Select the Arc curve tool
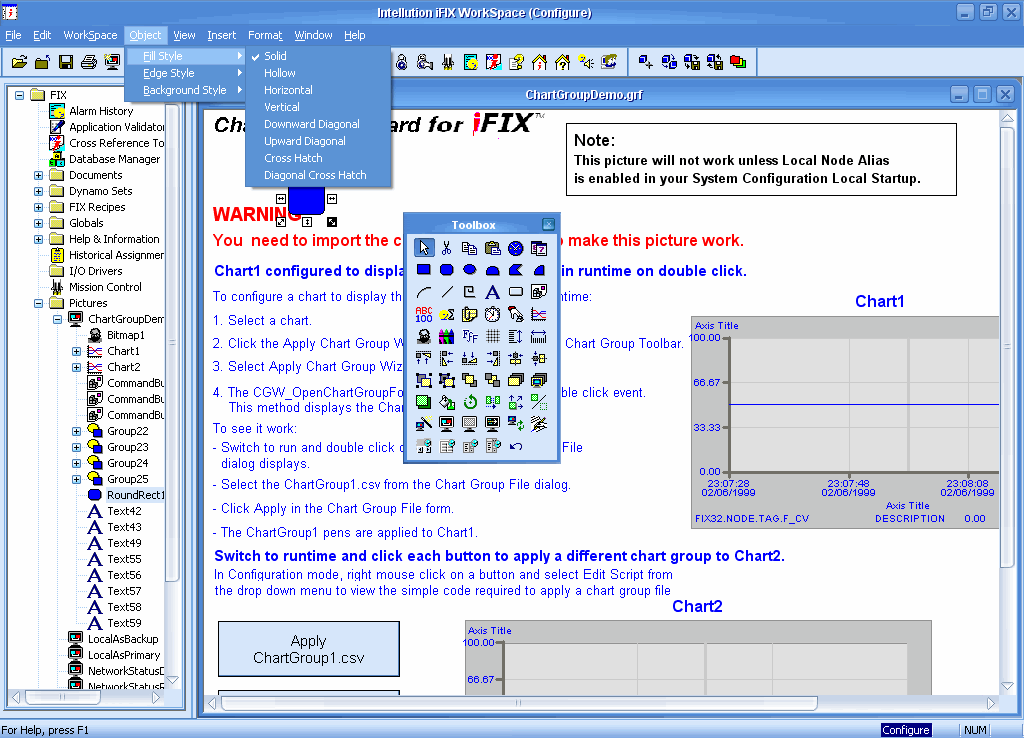The width and height of the screenshot is (1024, 738). click(424, 291)
